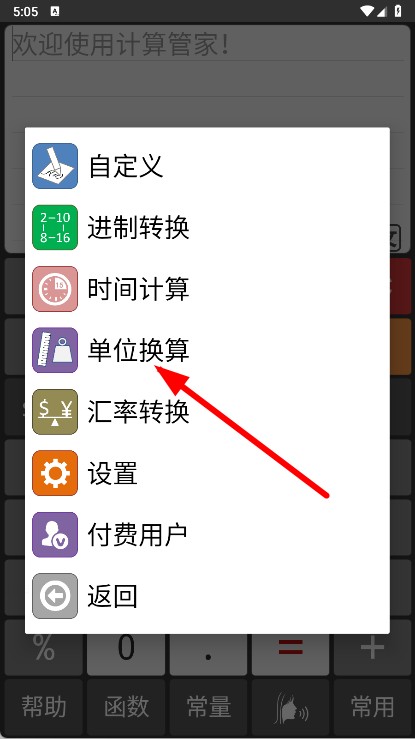This screenshot has height=739, width=415.
Task: Tap the 函数 functions button
Action: pyautogui.click(x=126, y=706)
